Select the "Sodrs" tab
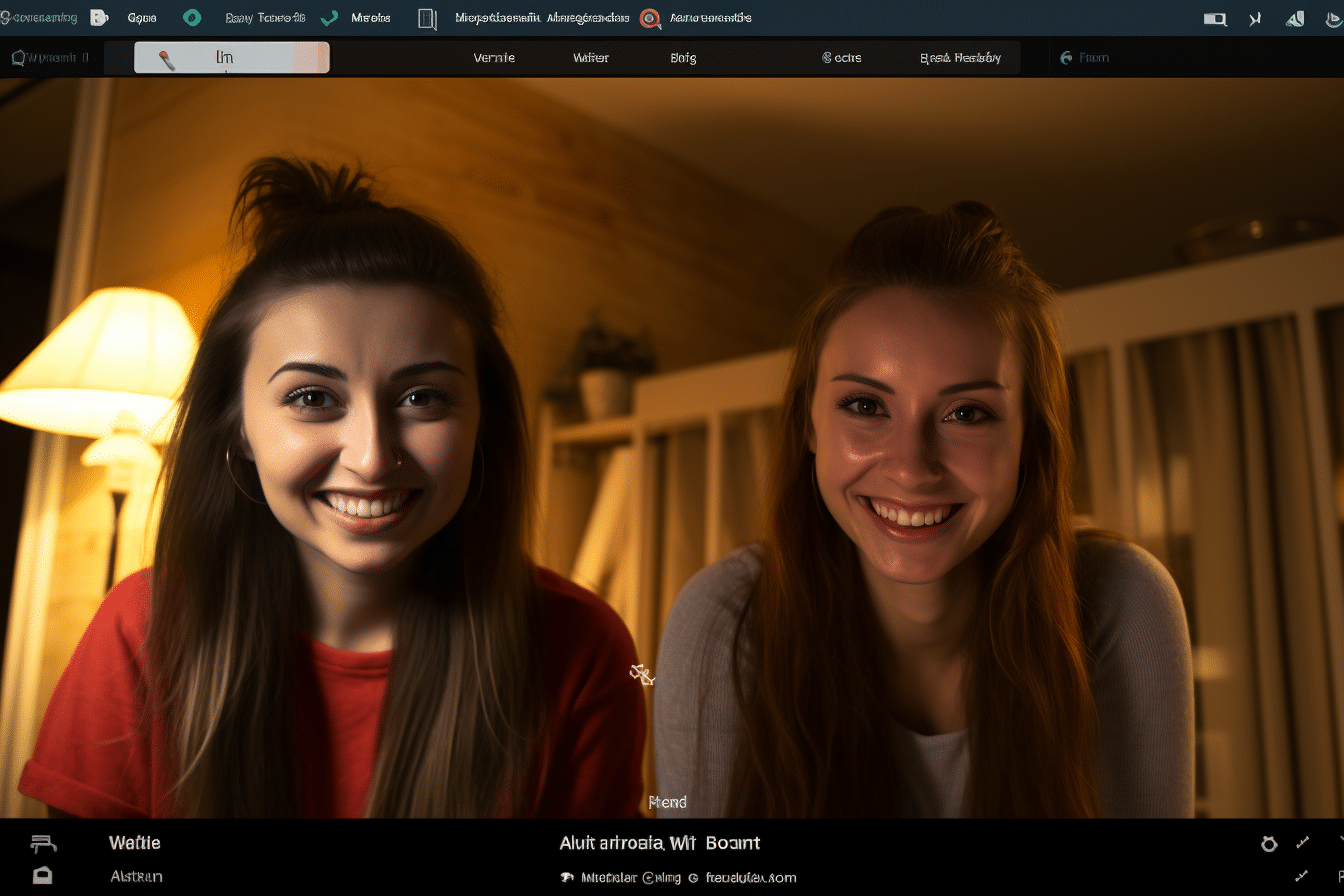This screenshot has height=896, width=1344. pos(842,58)
